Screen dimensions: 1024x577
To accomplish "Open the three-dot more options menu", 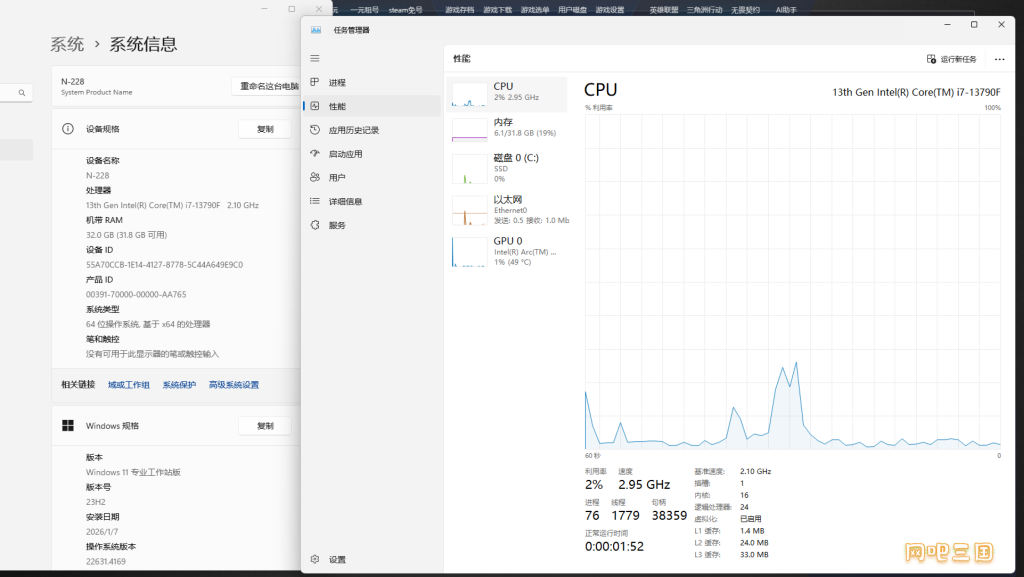I will 999,59.
